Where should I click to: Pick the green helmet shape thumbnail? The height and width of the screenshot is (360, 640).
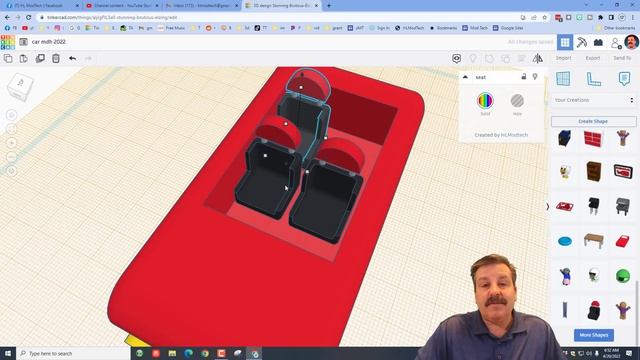(623, 276)
